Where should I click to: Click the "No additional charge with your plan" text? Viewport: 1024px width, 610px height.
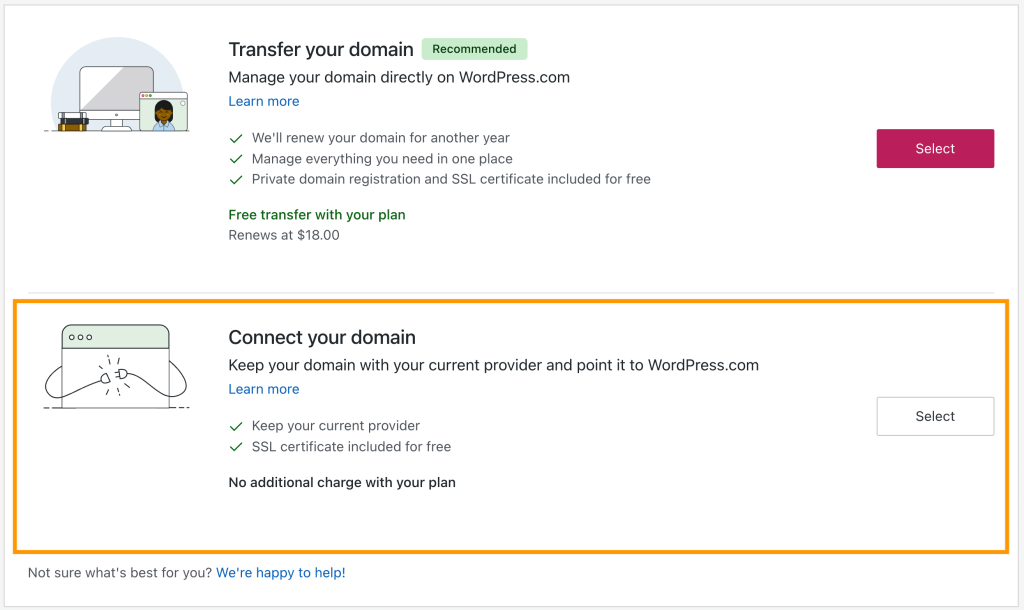[342, 483]
